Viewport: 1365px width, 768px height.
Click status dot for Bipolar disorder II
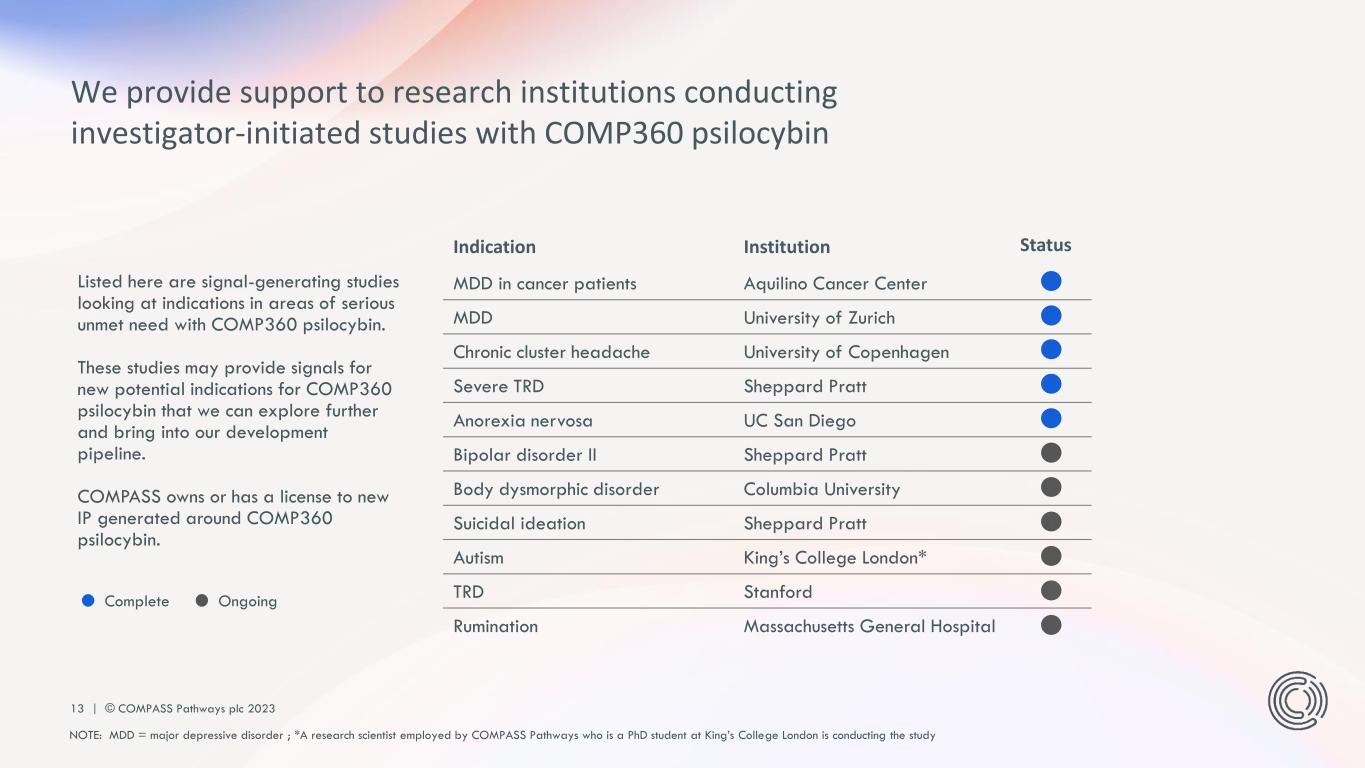1051,453
